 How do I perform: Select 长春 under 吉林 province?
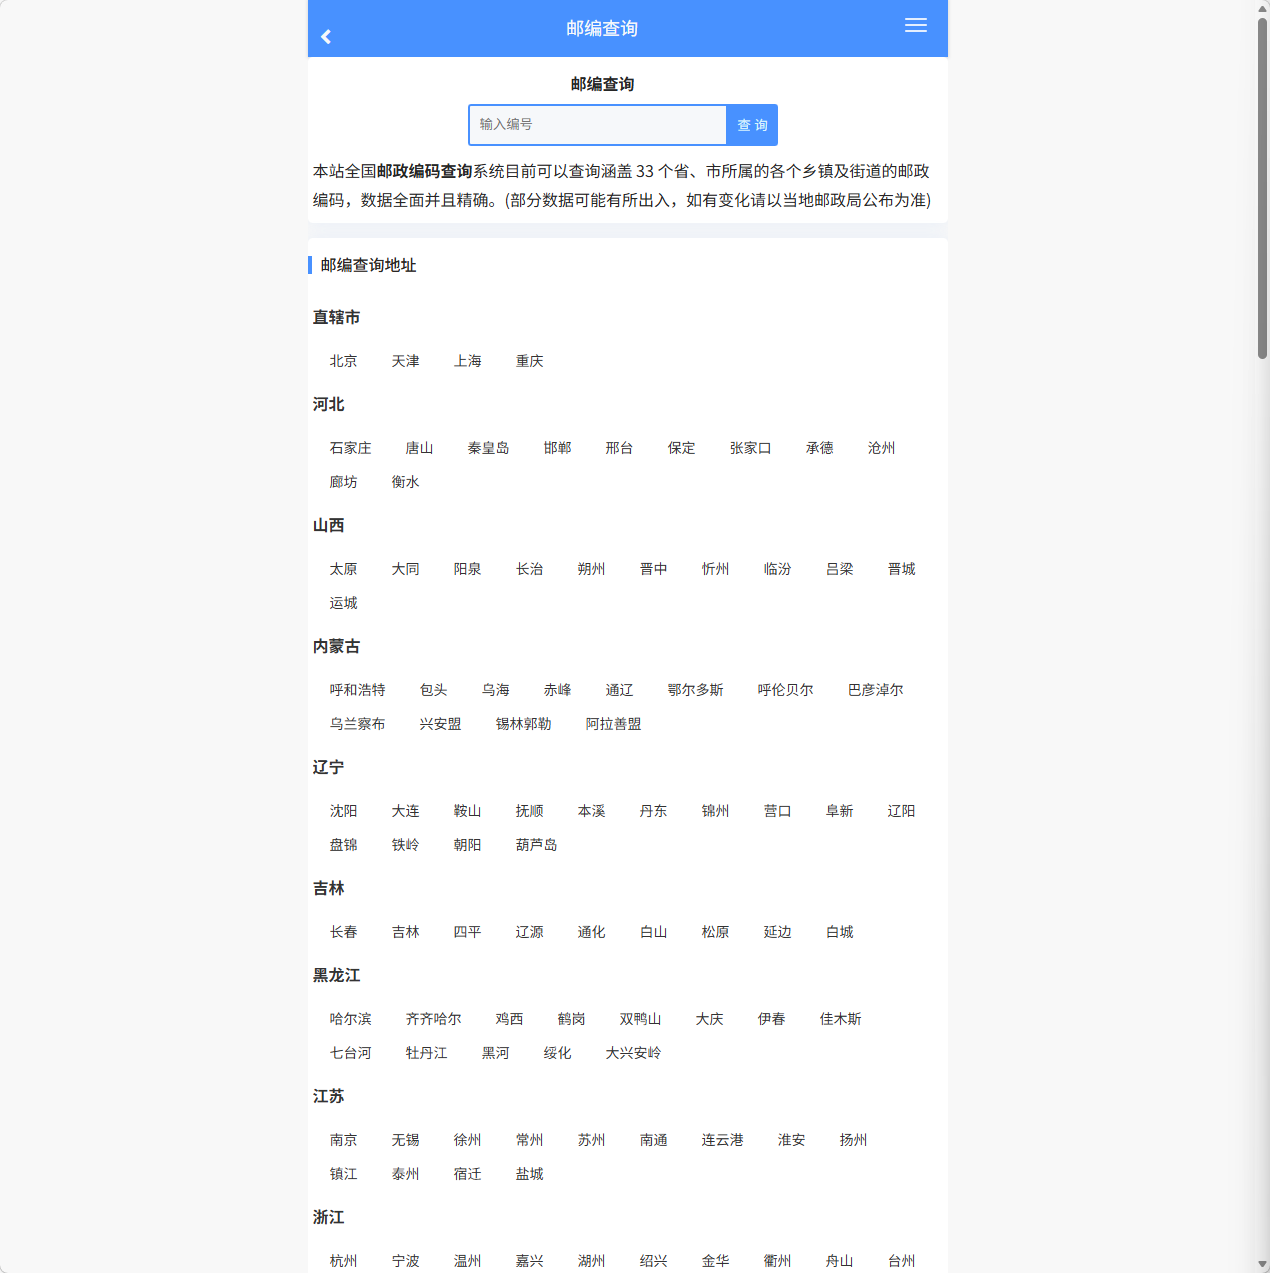[x=343, y=932]
